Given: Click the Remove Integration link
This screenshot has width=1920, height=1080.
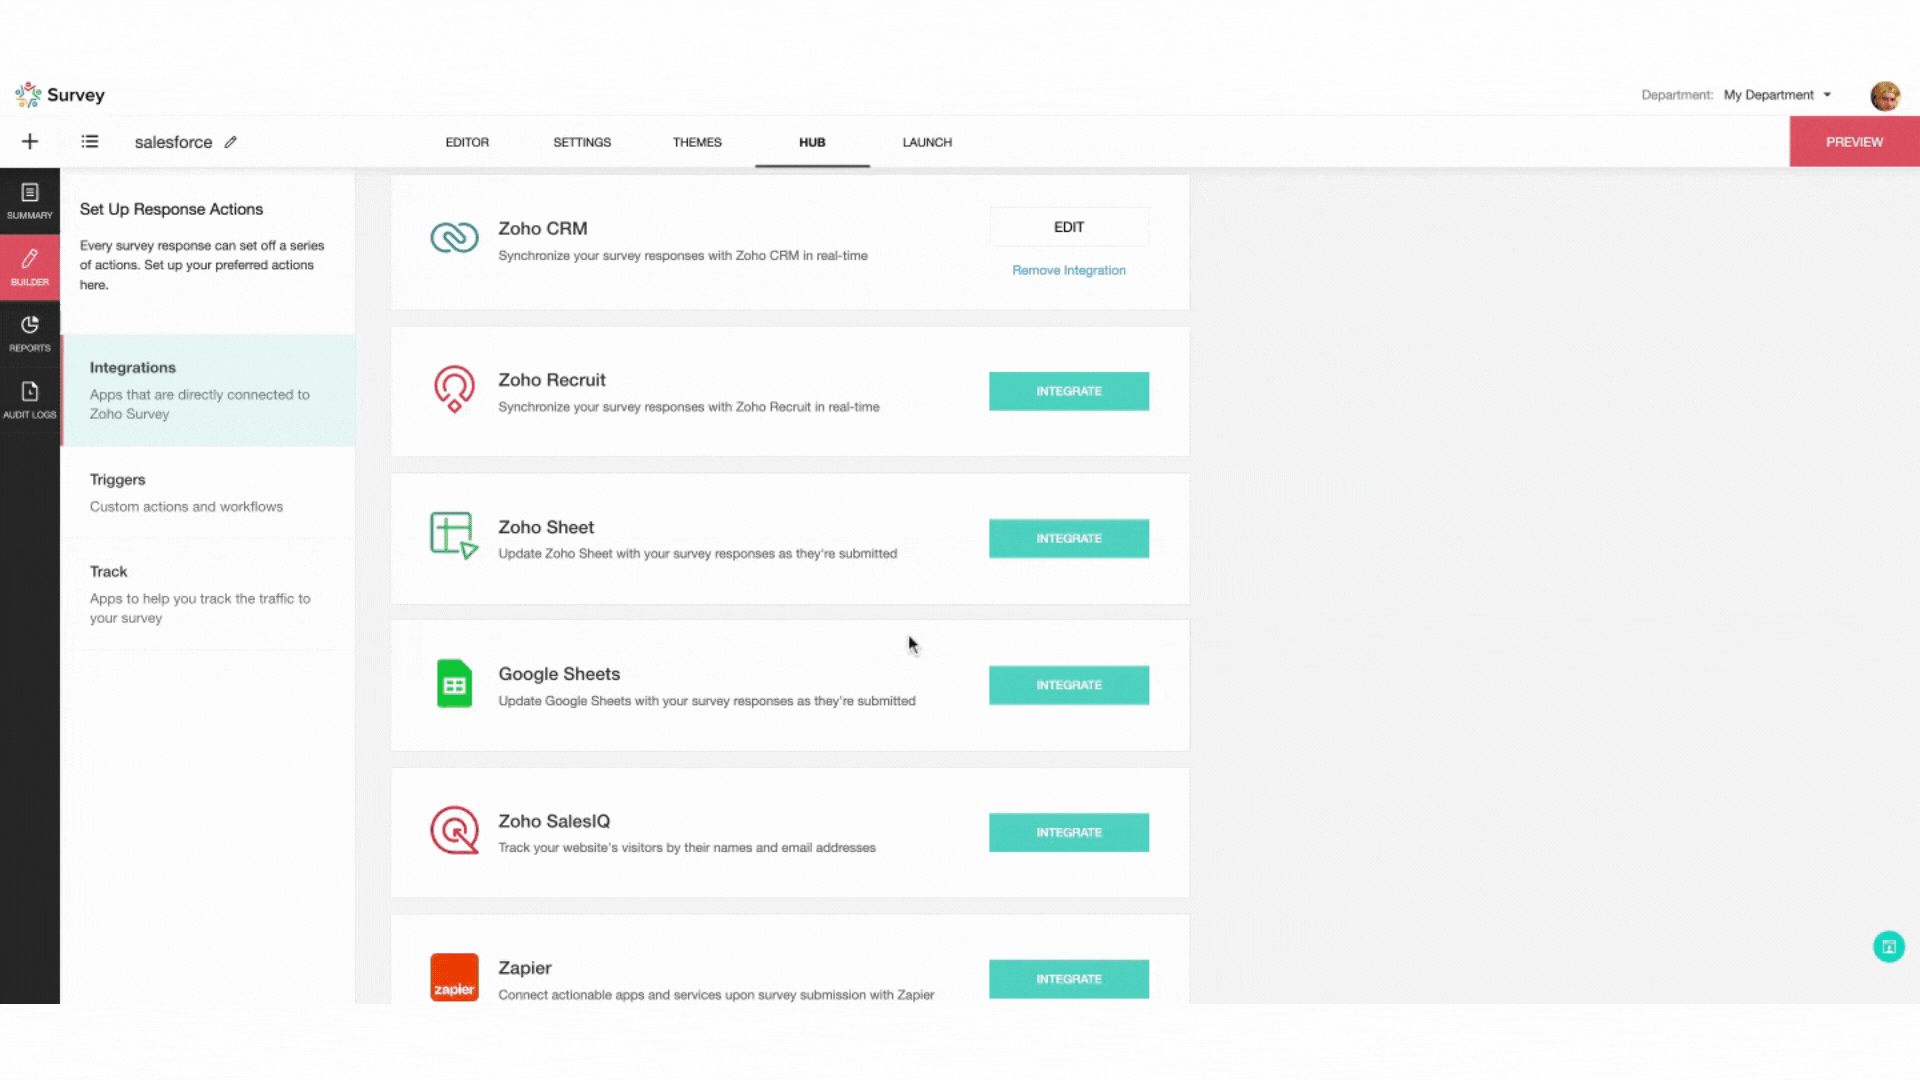Looking at the screenshot, I should [1068, 270].
